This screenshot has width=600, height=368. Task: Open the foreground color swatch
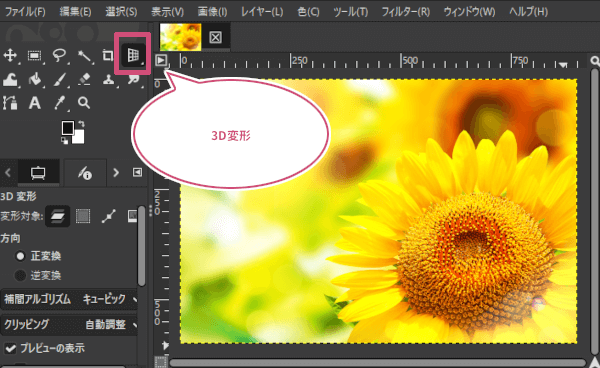pos(68,128)
